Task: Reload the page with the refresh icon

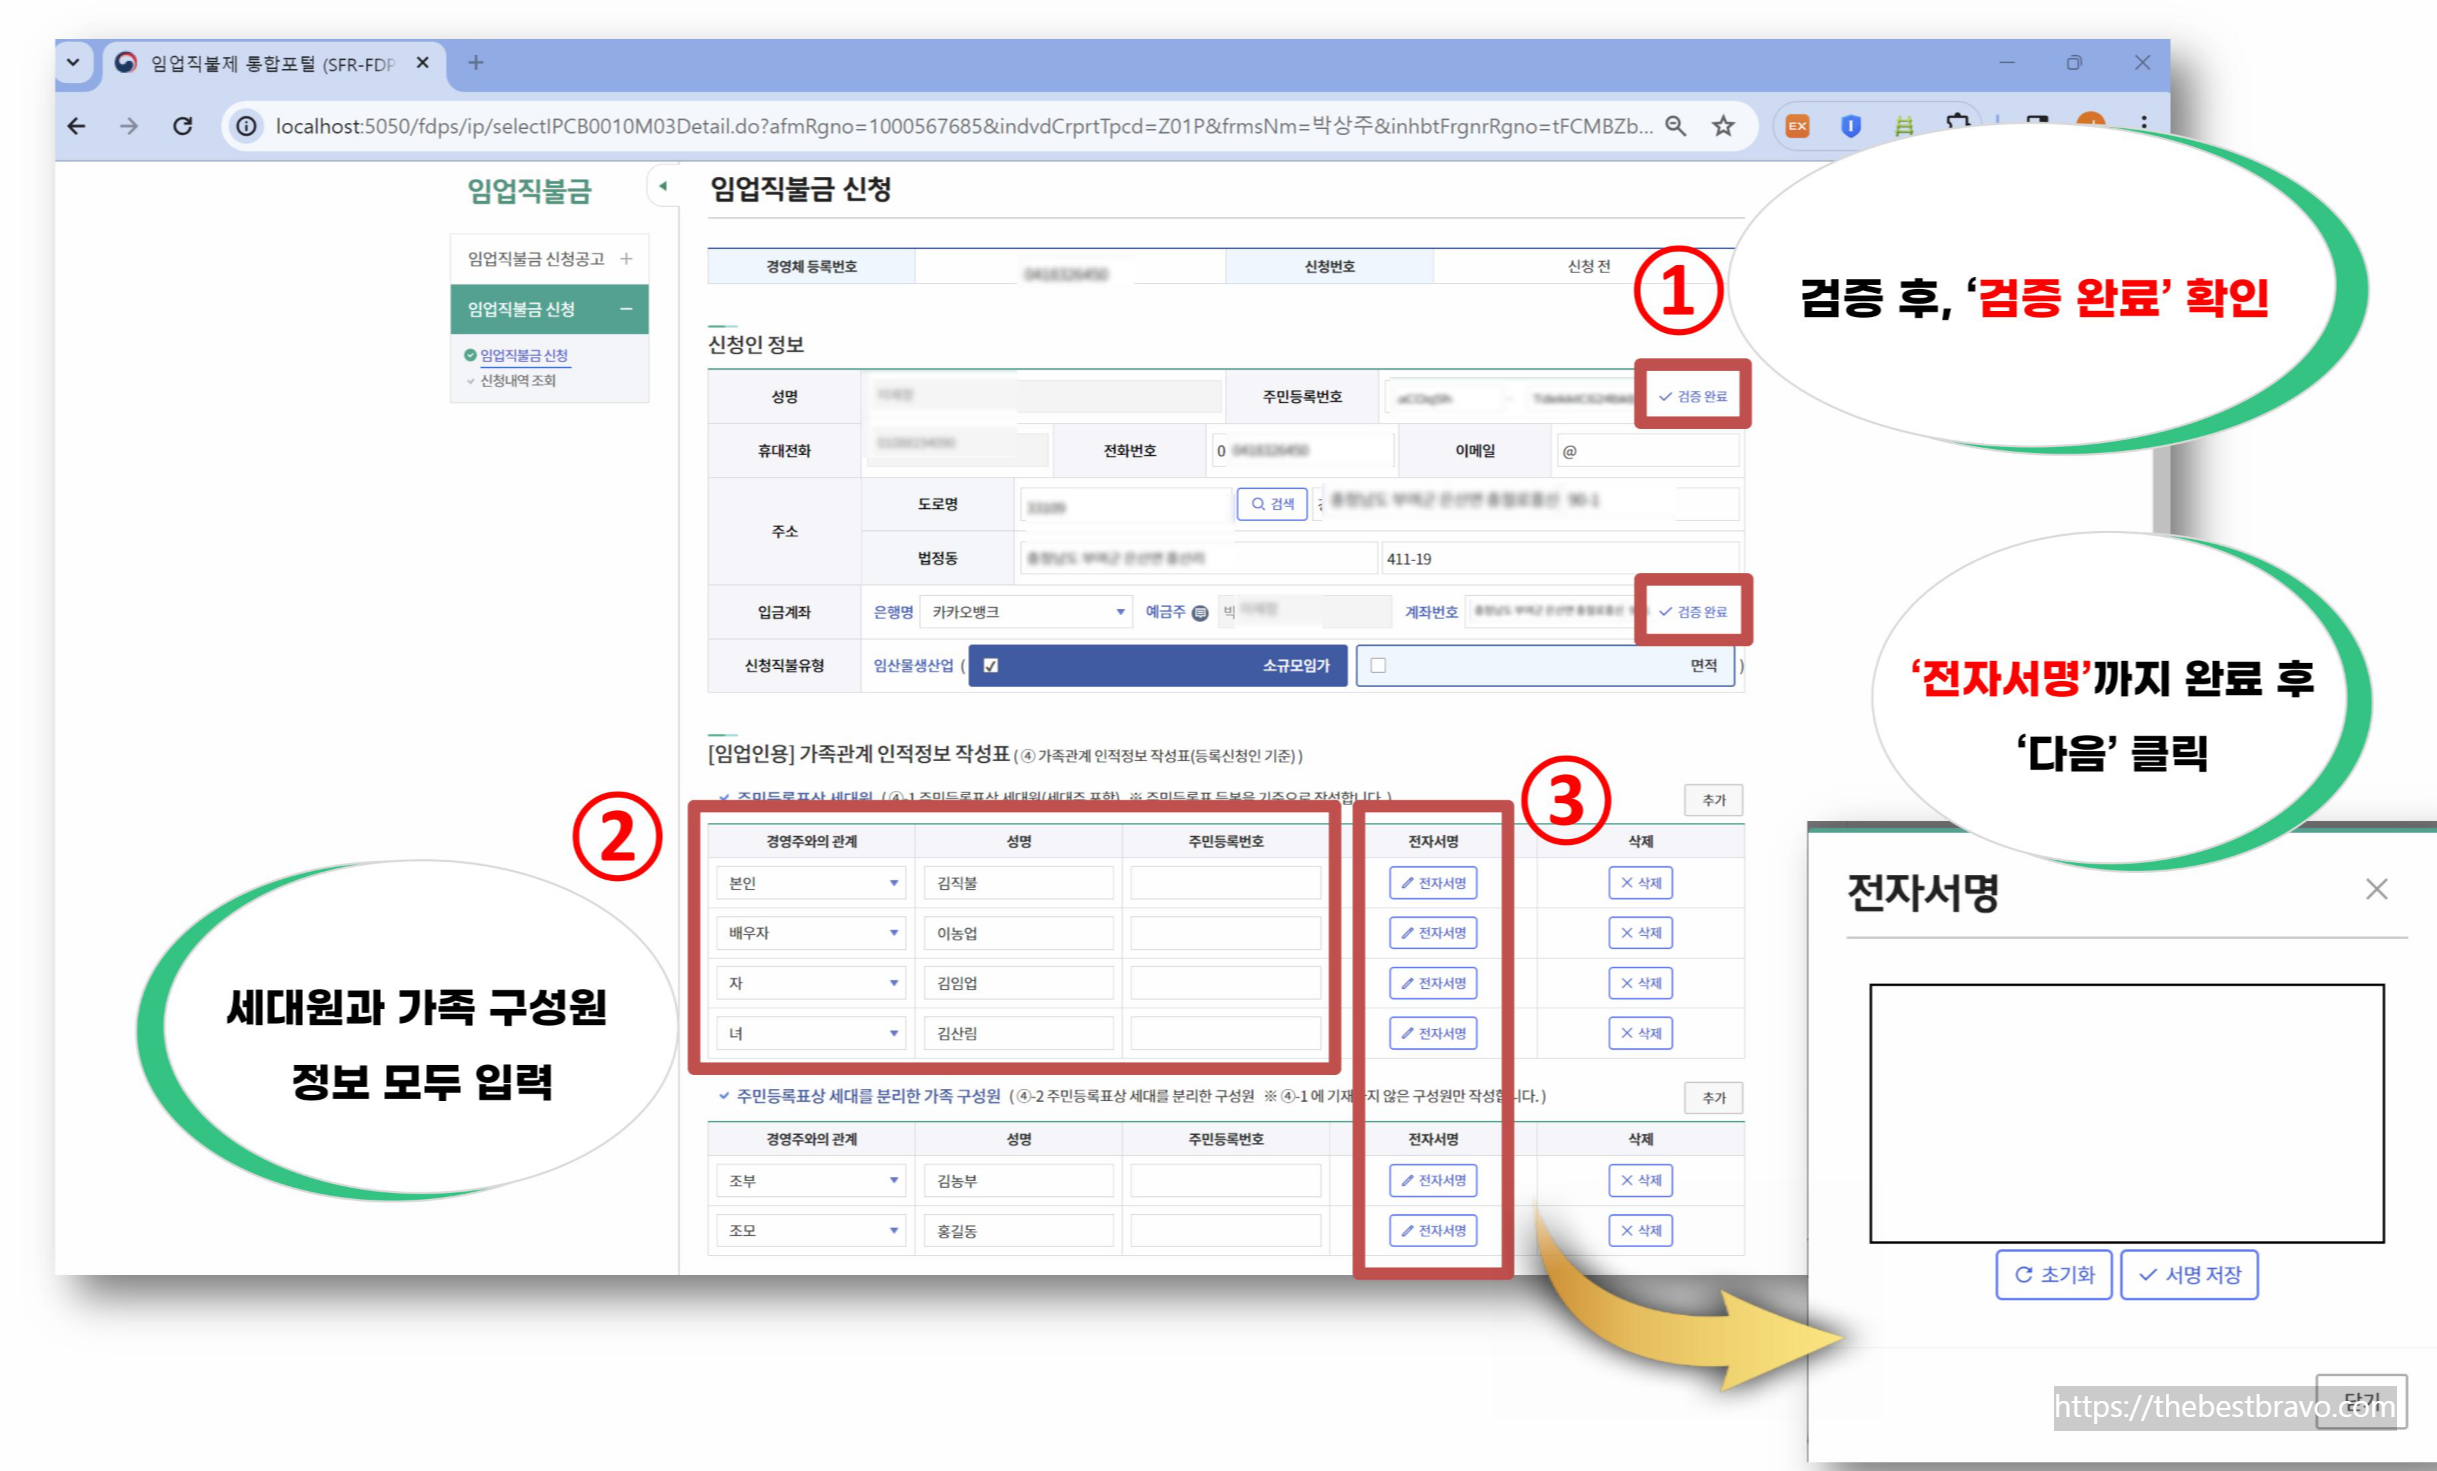Action: tap(183, 126)
